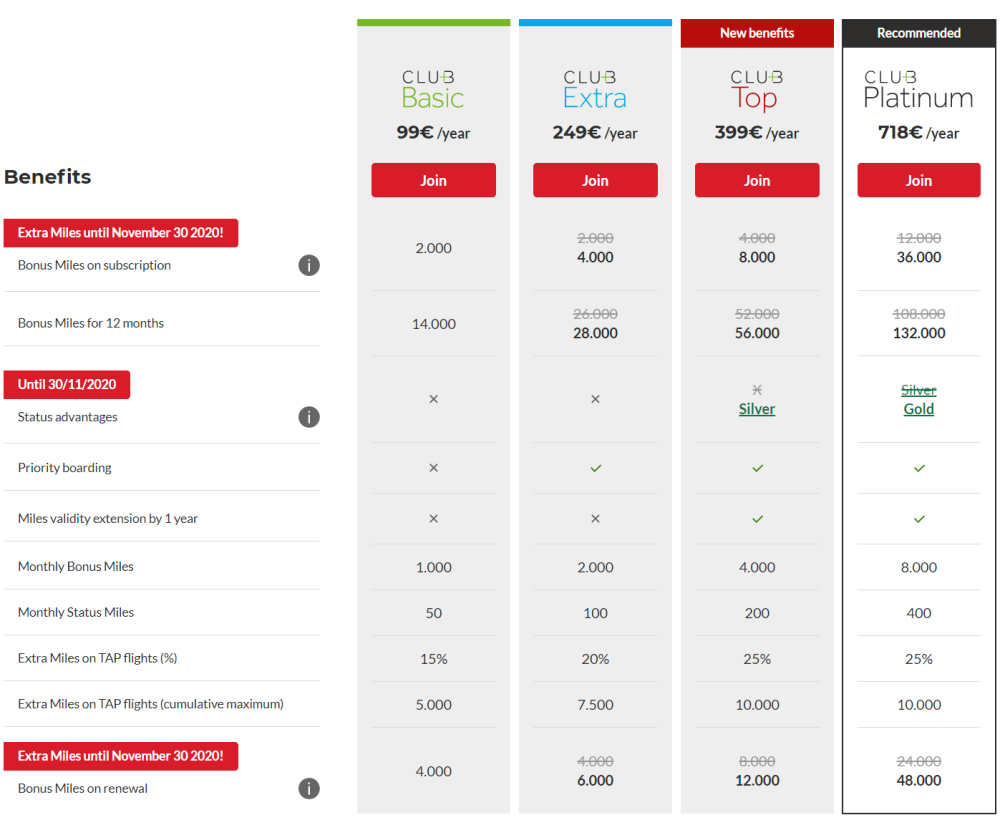Click green check for Extra priority boarding
Screen dimensions: 1000x820
(x=596, y=468)
